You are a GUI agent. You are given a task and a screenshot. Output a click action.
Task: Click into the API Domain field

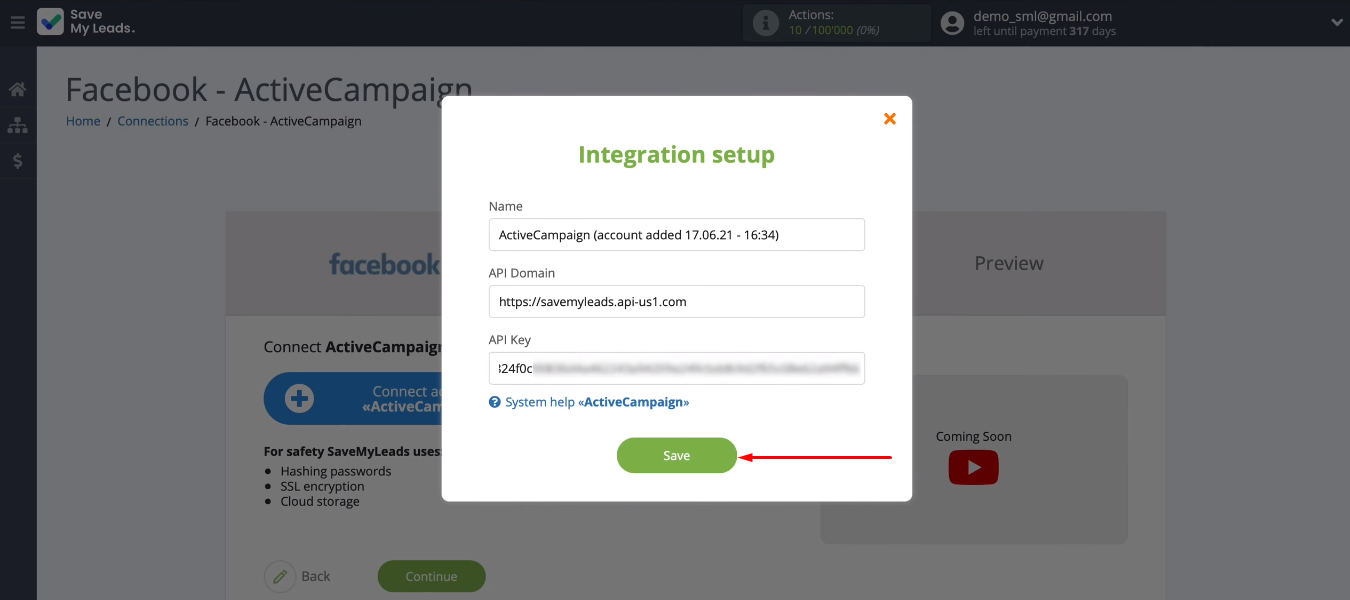[676, 301]
